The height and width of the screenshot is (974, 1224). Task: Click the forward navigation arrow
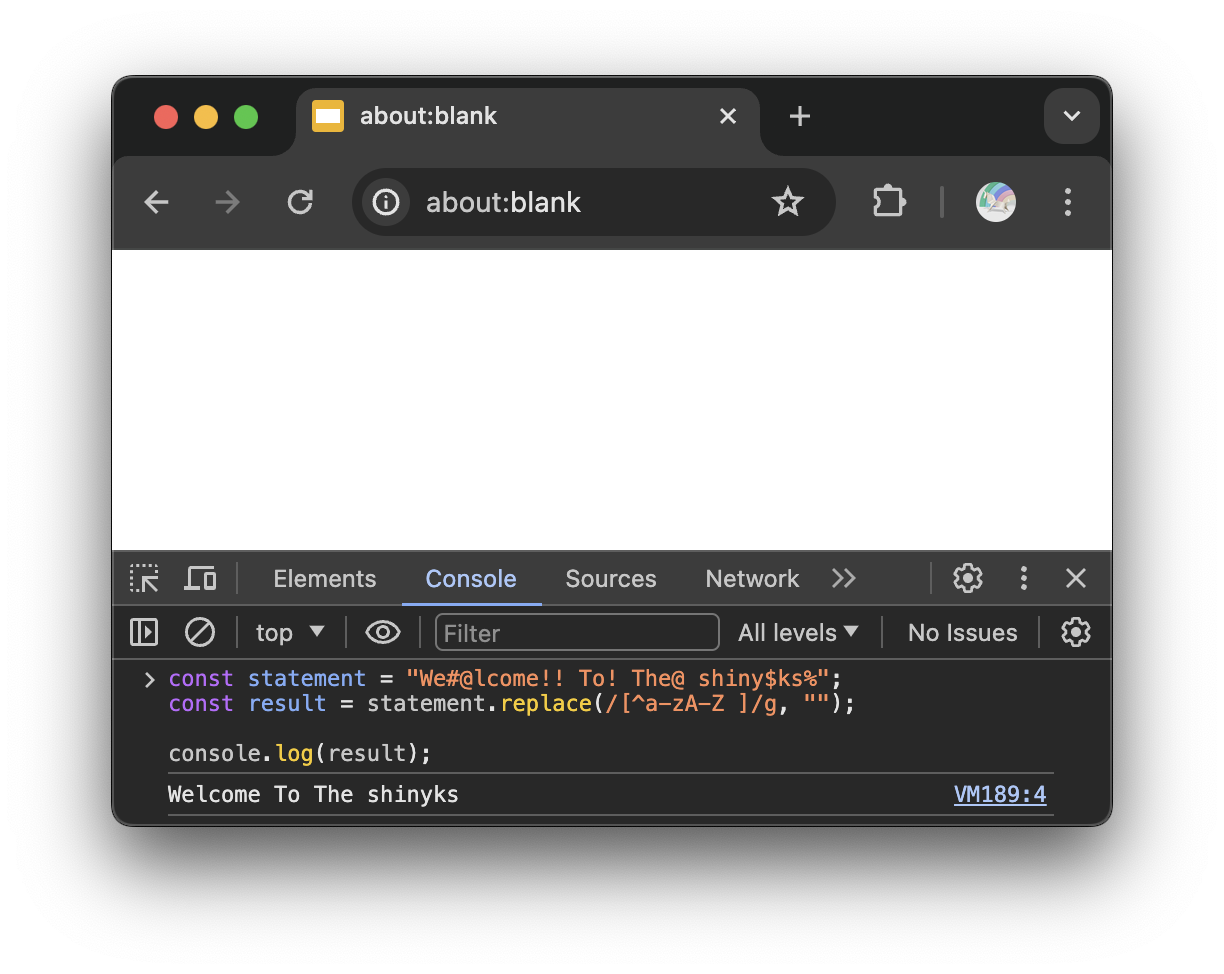click(x=228, y=203)
